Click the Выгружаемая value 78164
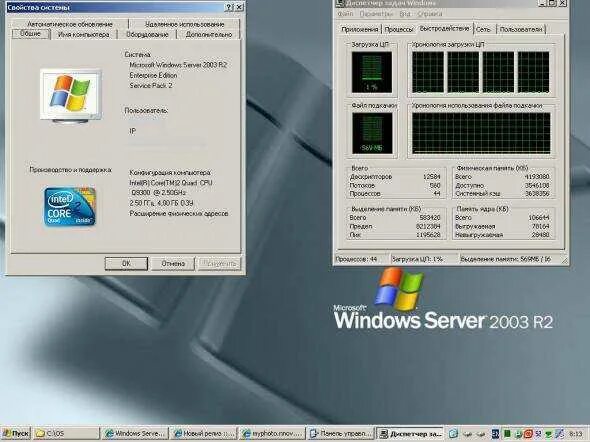The height and width of the screenshot is (442, 590). point(541,226)
